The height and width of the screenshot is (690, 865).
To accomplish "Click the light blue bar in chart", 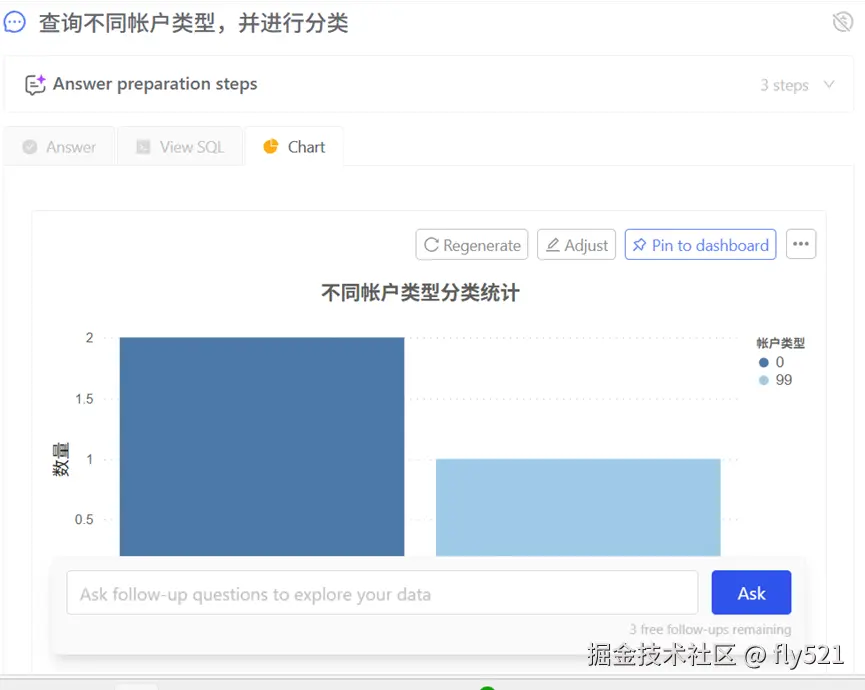I will [x=578, y=507].
